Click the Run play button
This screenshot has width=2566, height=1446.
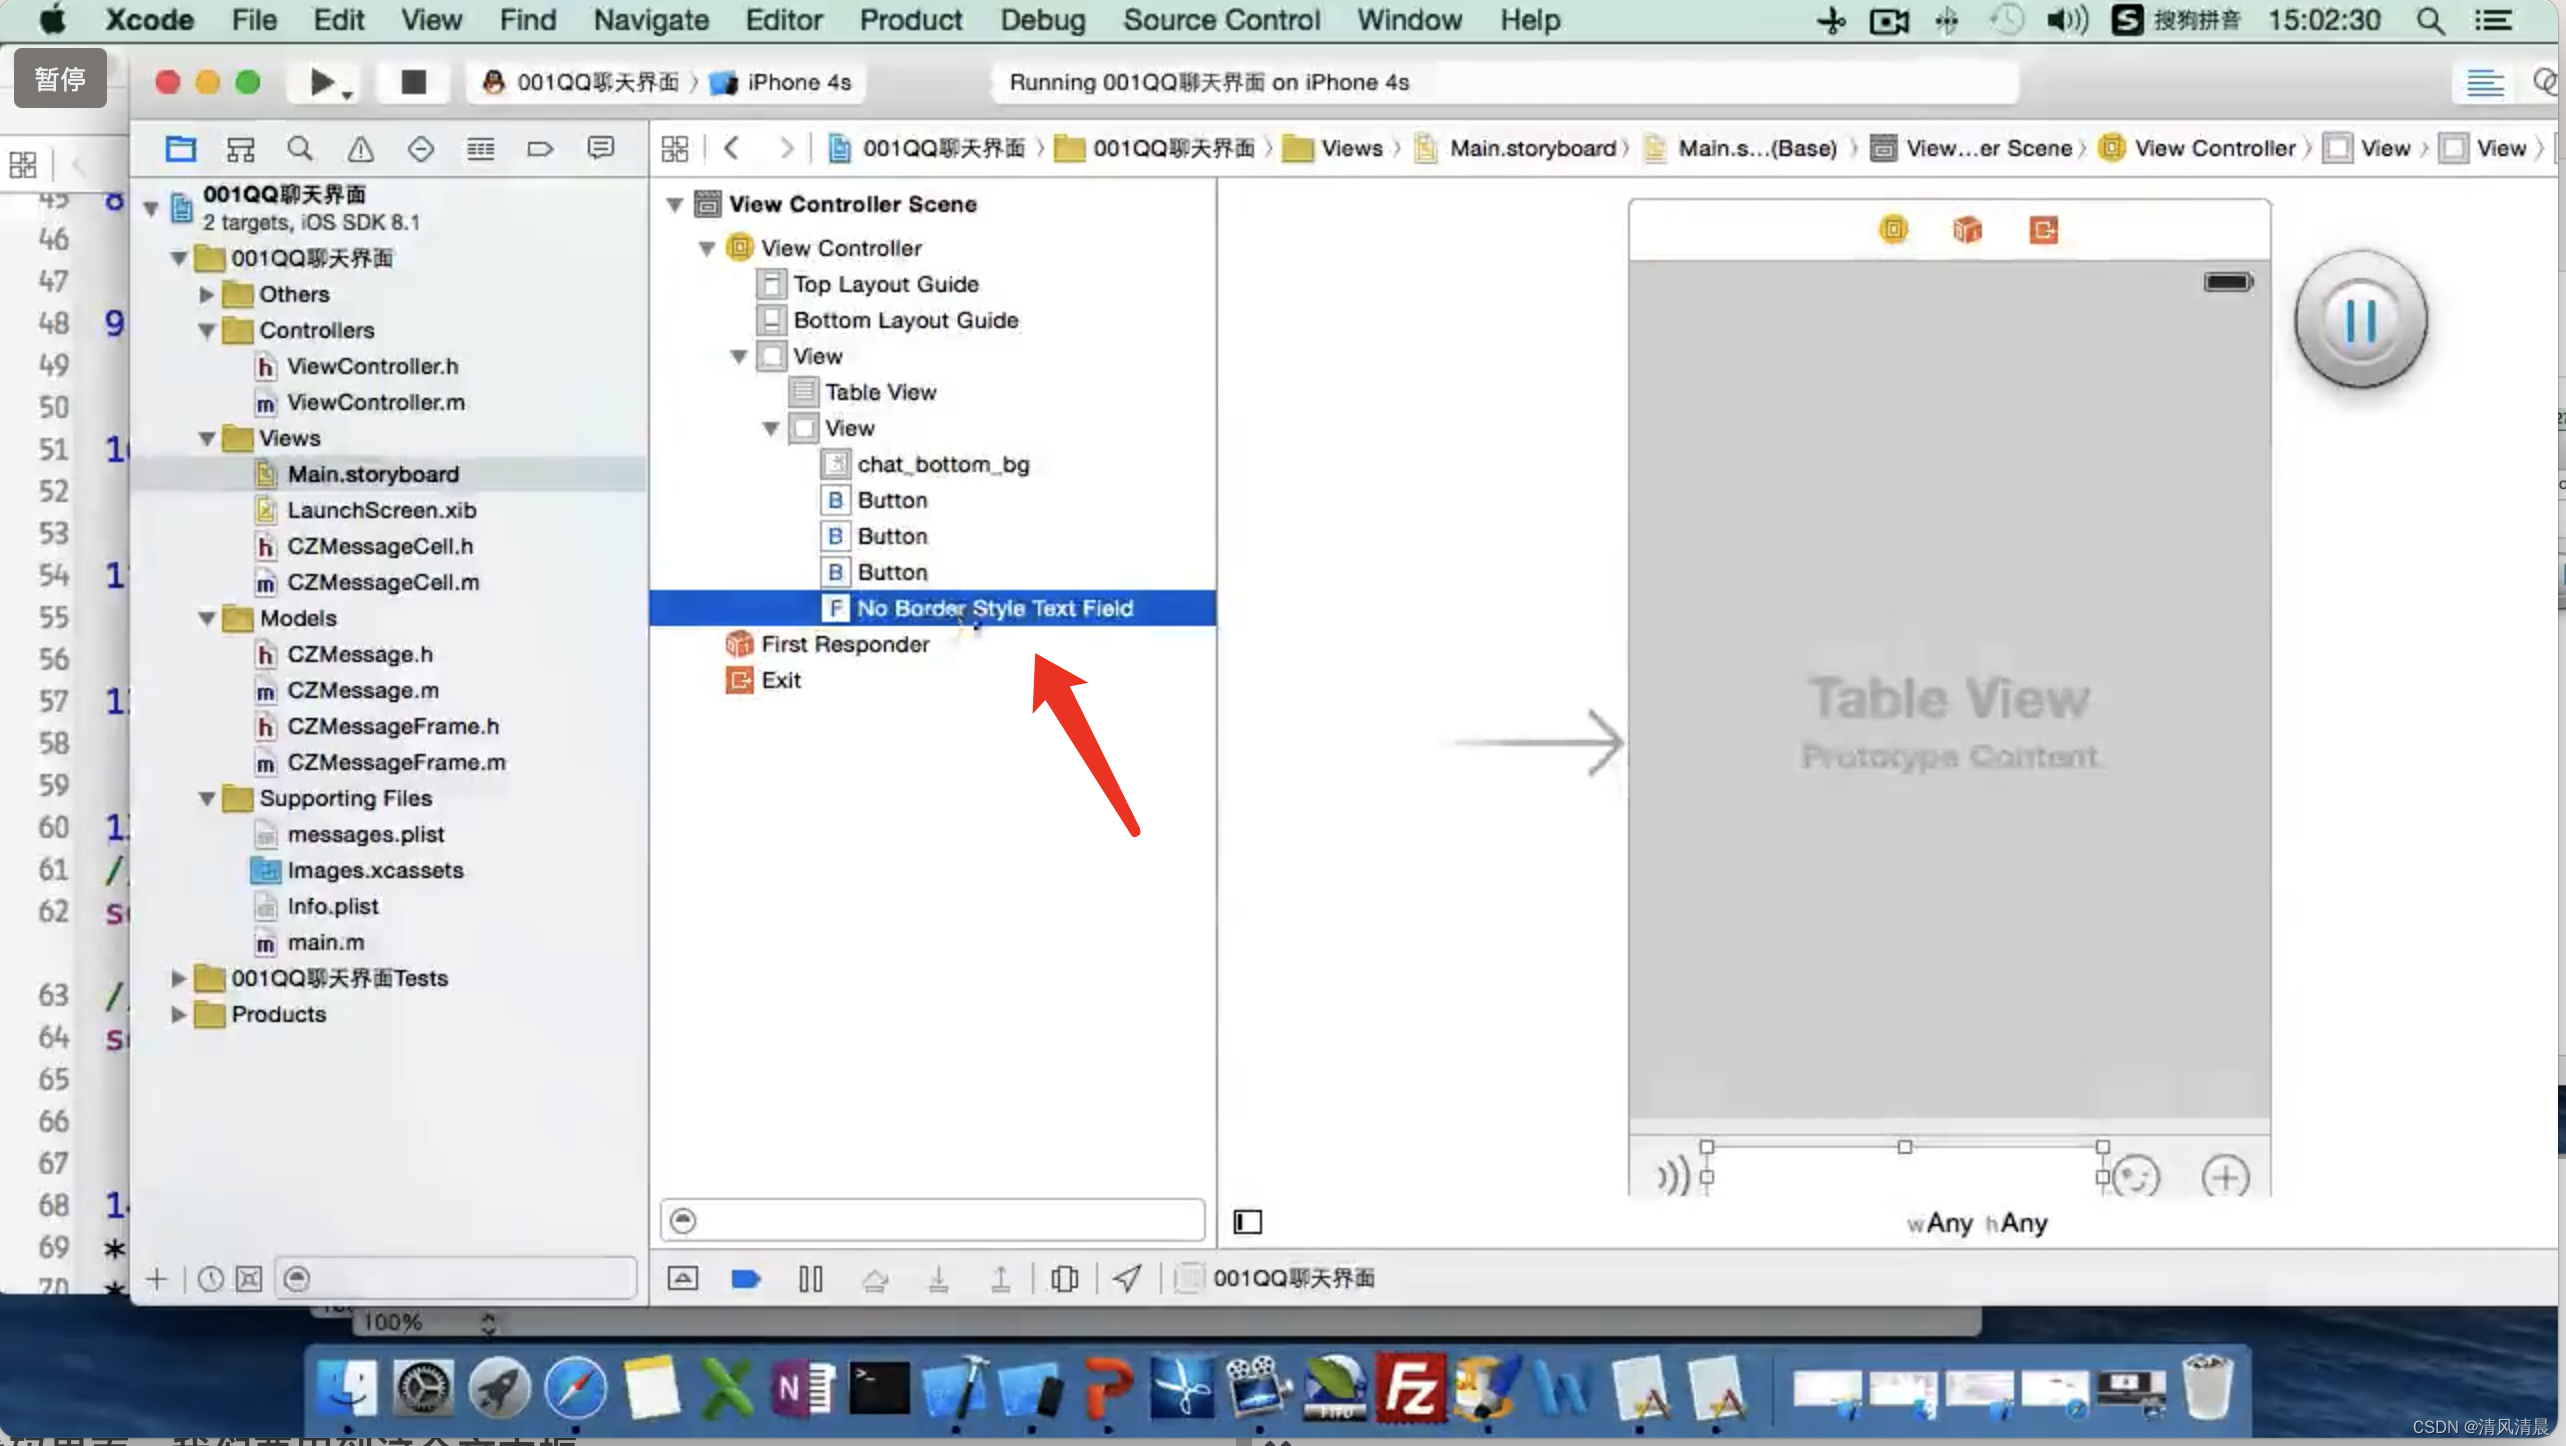(x=320, y=82)
